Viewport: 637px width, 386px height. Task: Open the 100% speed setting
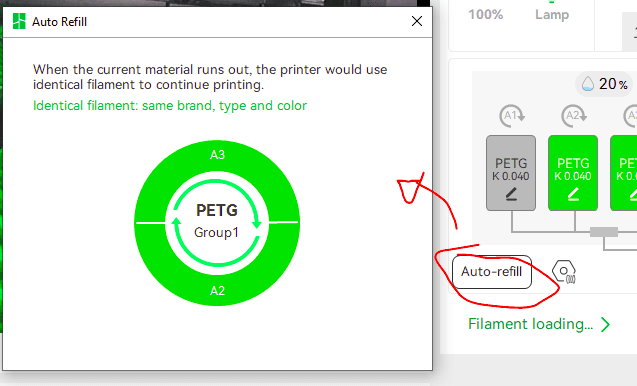pos(485,15)
